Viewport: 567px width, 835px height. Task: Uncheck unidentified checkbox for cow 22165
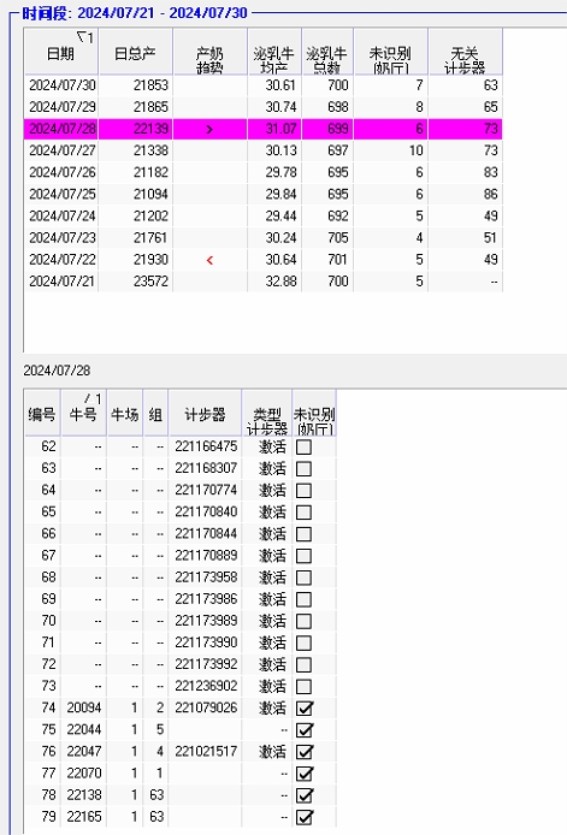pos(304,817)
